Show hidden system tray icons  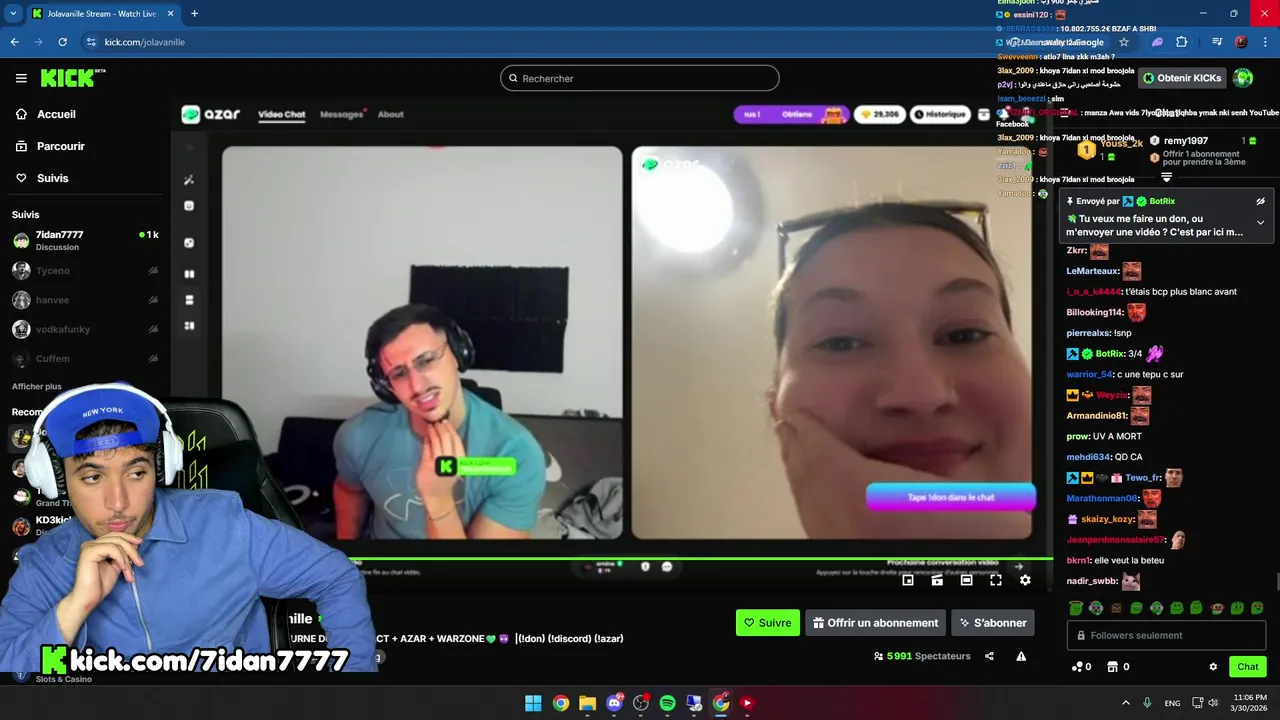1125,703
